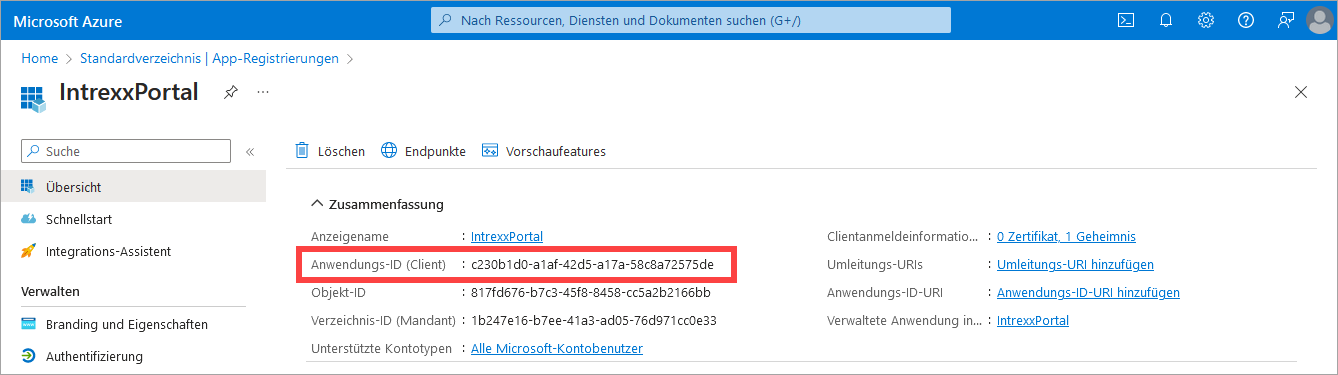Collapse the side menu with double chevron
This screenshot has width=1338, height=375.
[250, 152]
